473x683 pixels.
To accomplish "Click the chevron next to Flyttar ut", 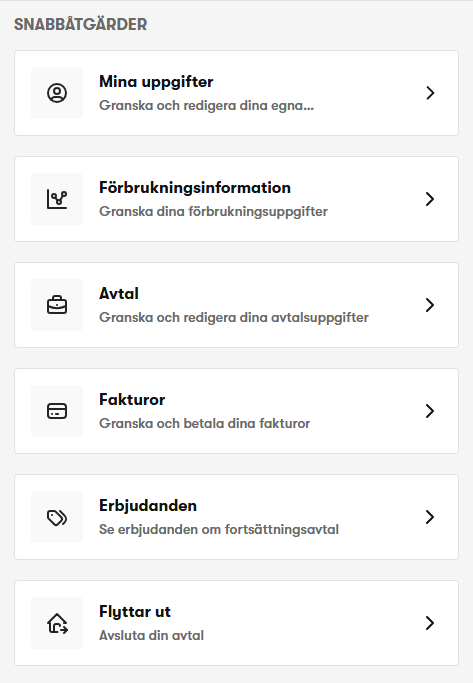I will coord(430,623).
